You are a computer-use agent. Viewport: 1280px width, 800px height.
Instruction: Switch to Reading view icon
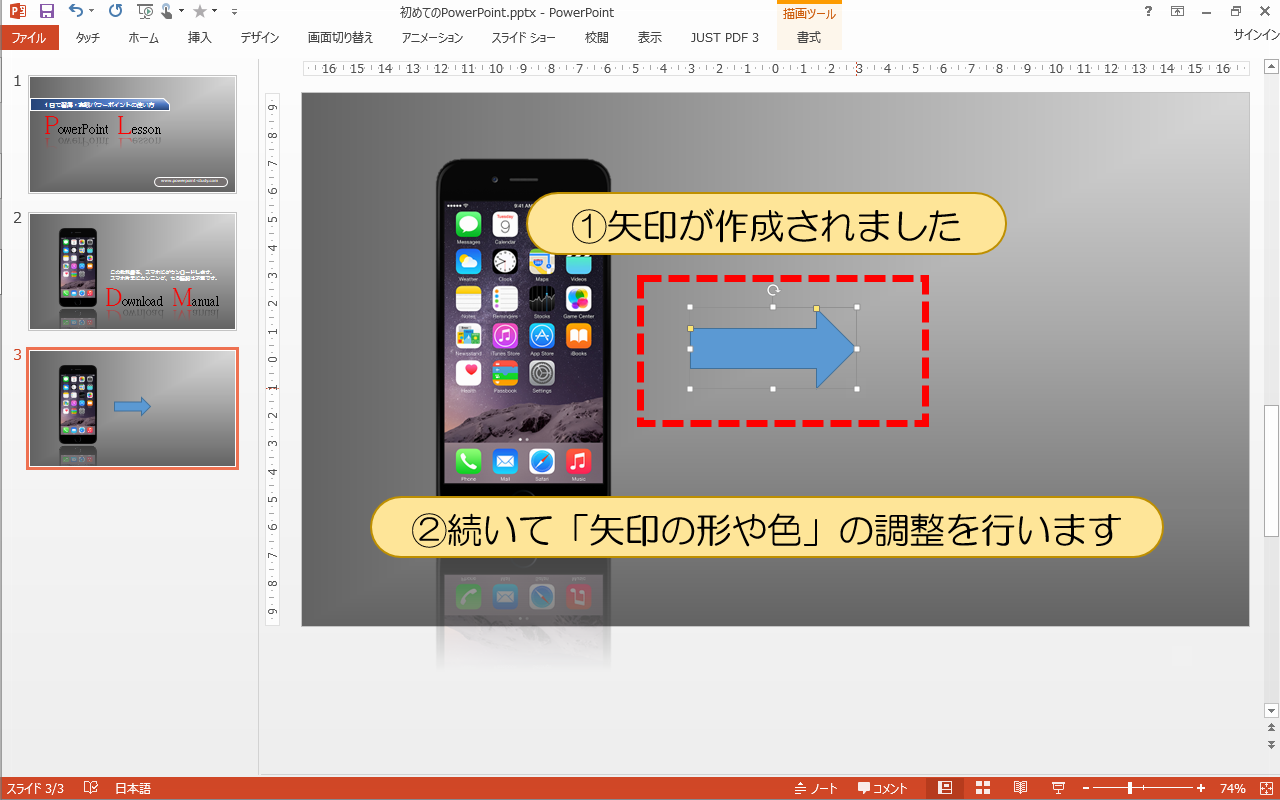click(1021, 789)
